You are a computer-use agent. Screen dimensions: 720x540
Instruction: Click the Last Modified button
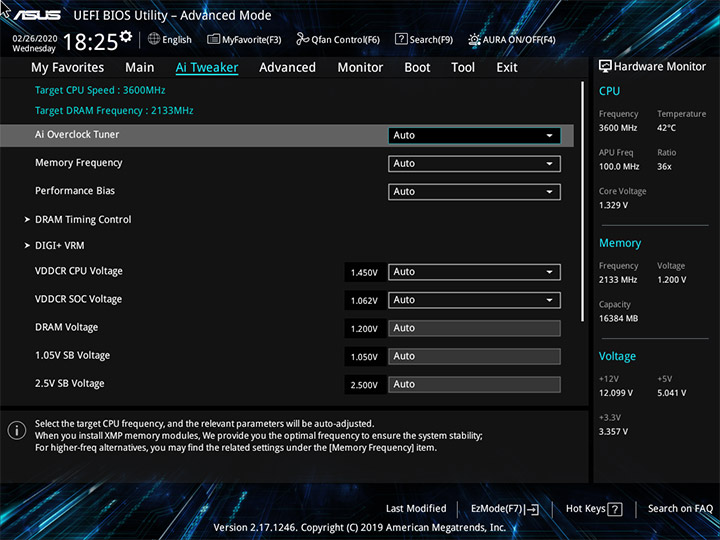(416, 509)
